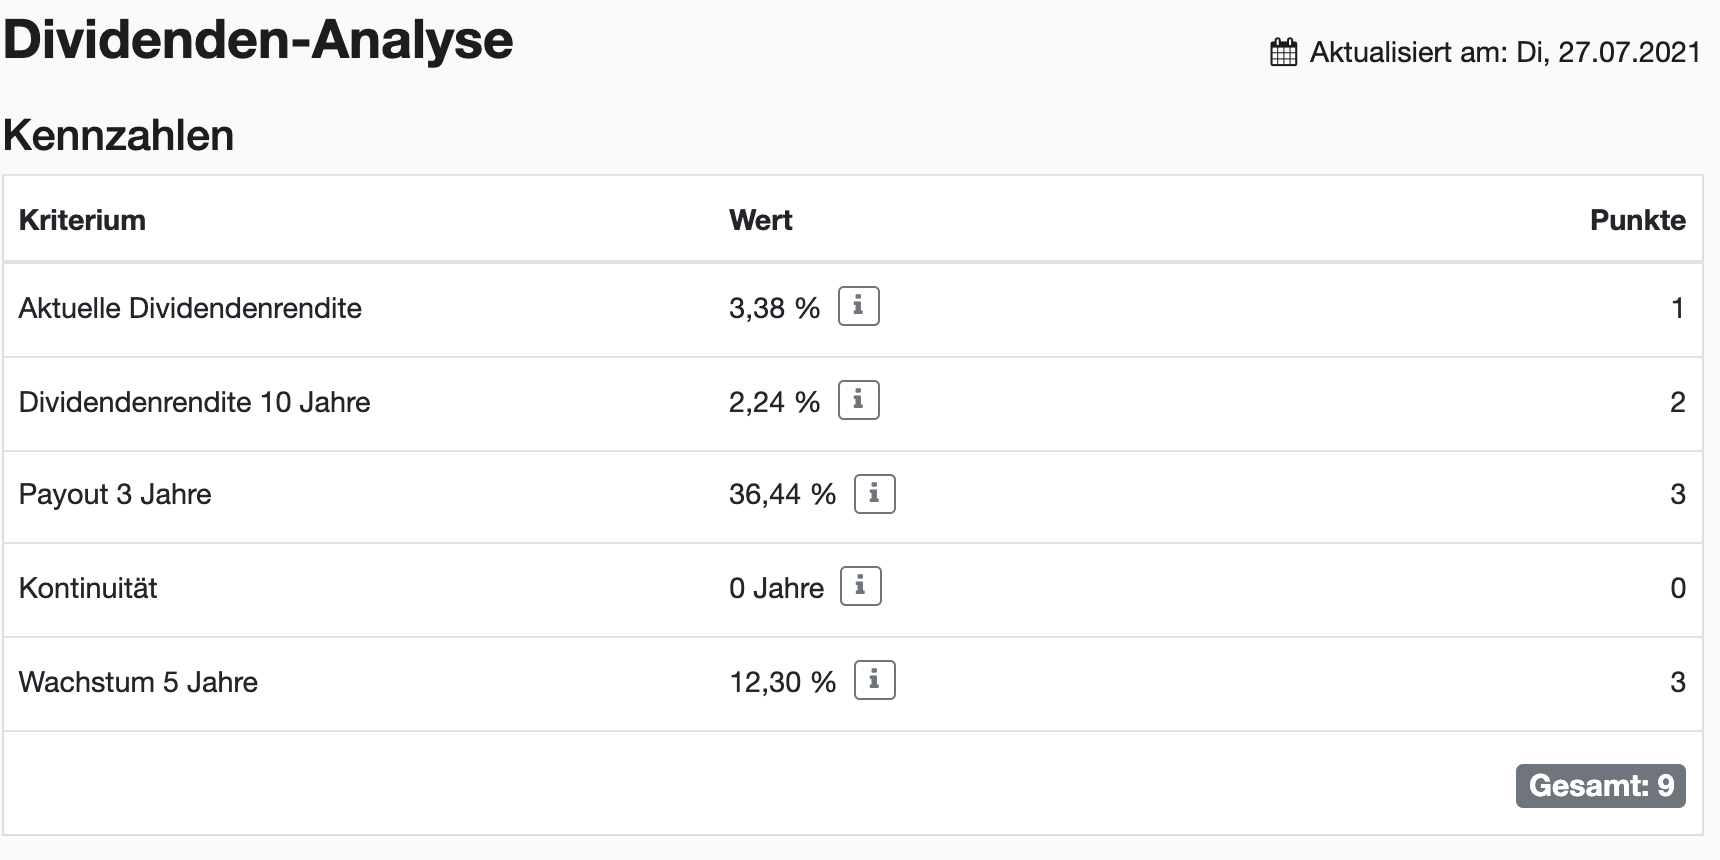1720x860 pixels.
Task: Select the Punkte column header
Action: coord(1638,220)
